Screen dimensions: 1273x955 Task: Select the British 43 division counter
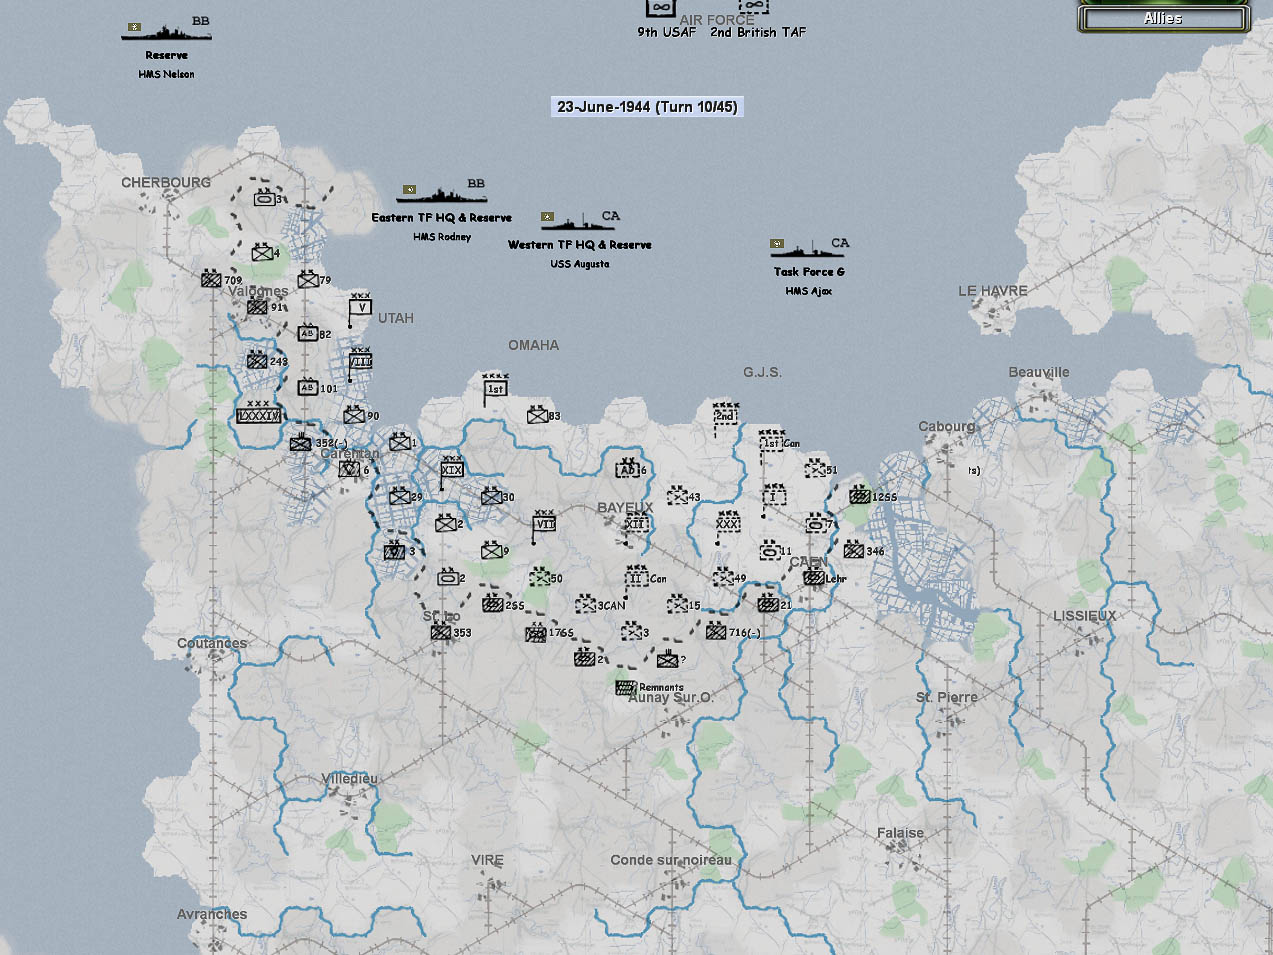(677, 495)
